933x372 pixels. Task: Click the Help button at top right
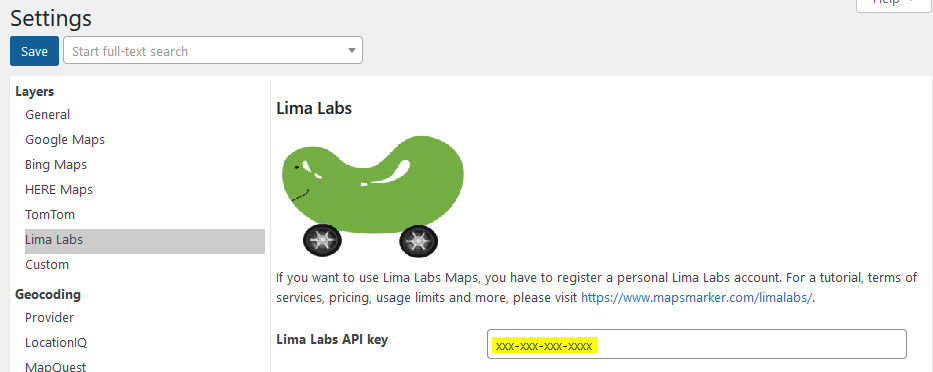tap(894, 5)
